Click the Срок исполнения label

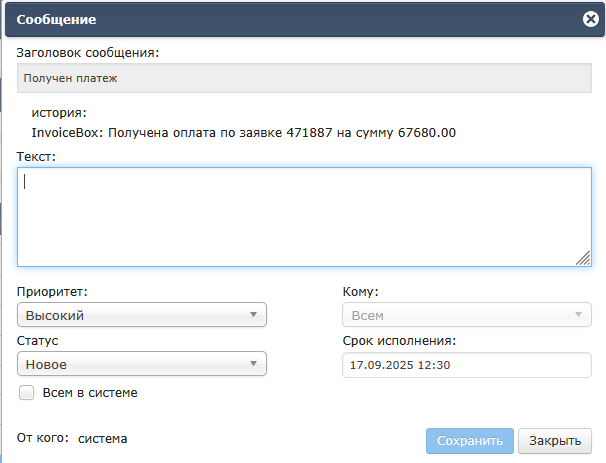tap(398, 341)
